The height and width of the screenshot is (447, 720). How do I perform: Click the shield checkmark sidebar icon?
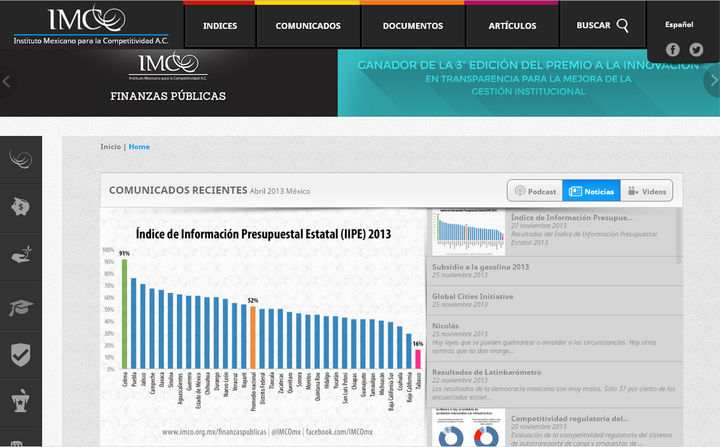20,354
